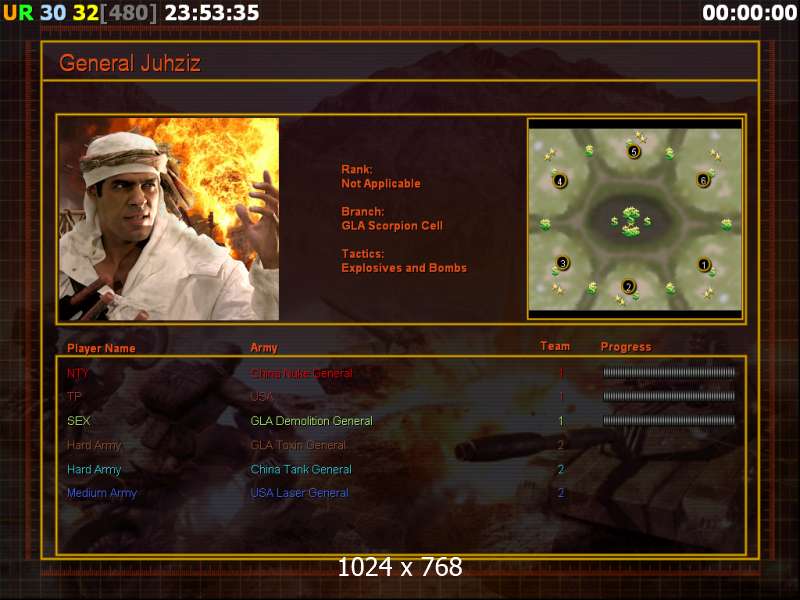
Task: Click the General Juhziz portrait image
Action: (x=169, y=219)
